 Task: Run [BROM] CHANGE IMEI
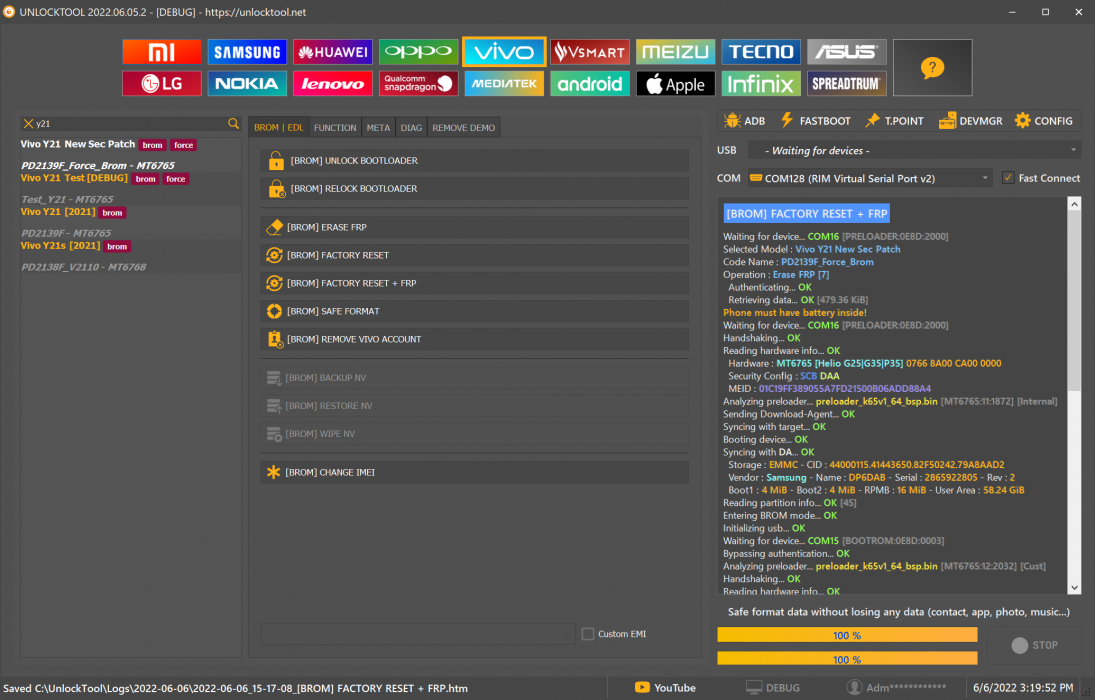475,472
